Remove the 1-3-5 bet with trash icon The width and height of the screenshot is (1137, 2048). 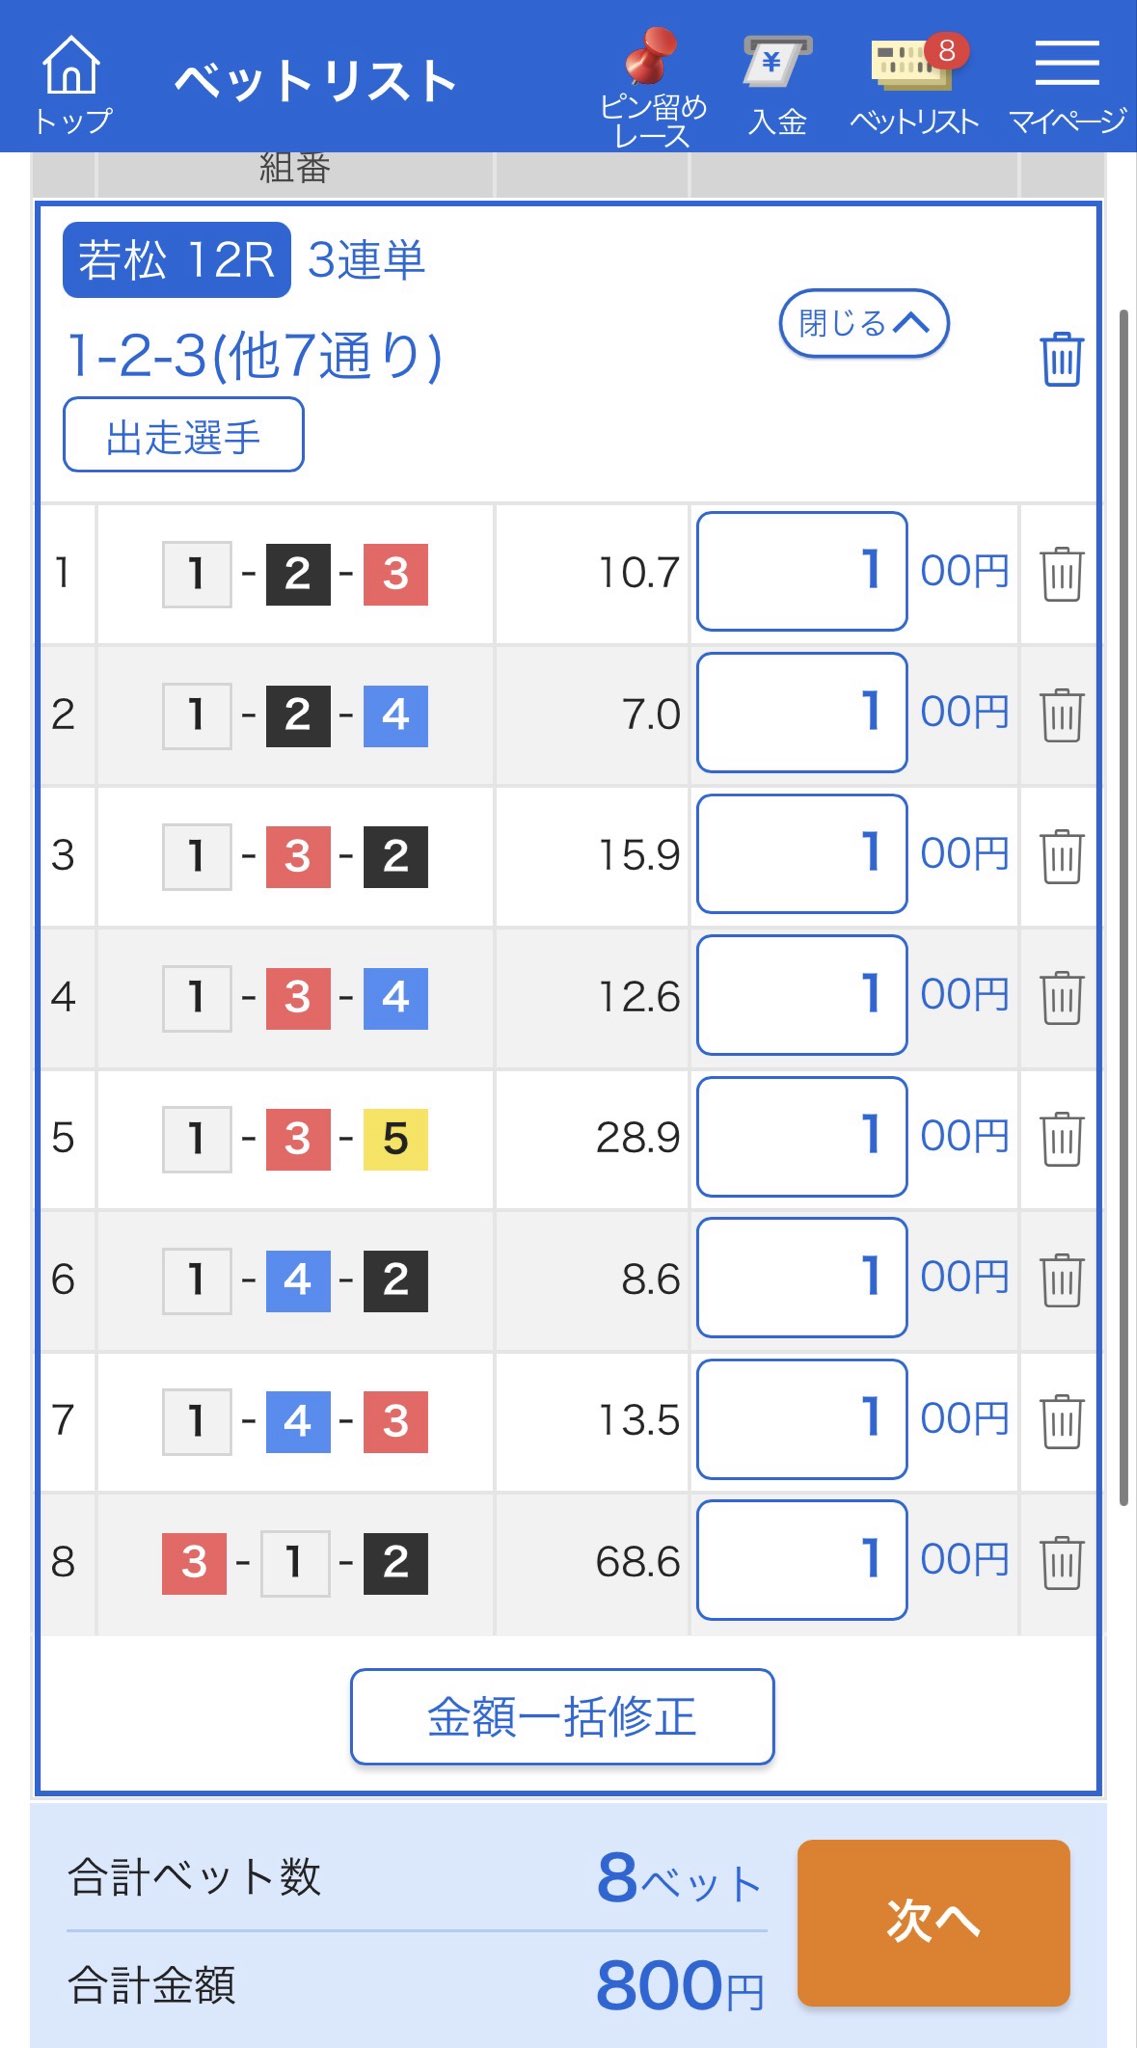click(1061, 1138)
